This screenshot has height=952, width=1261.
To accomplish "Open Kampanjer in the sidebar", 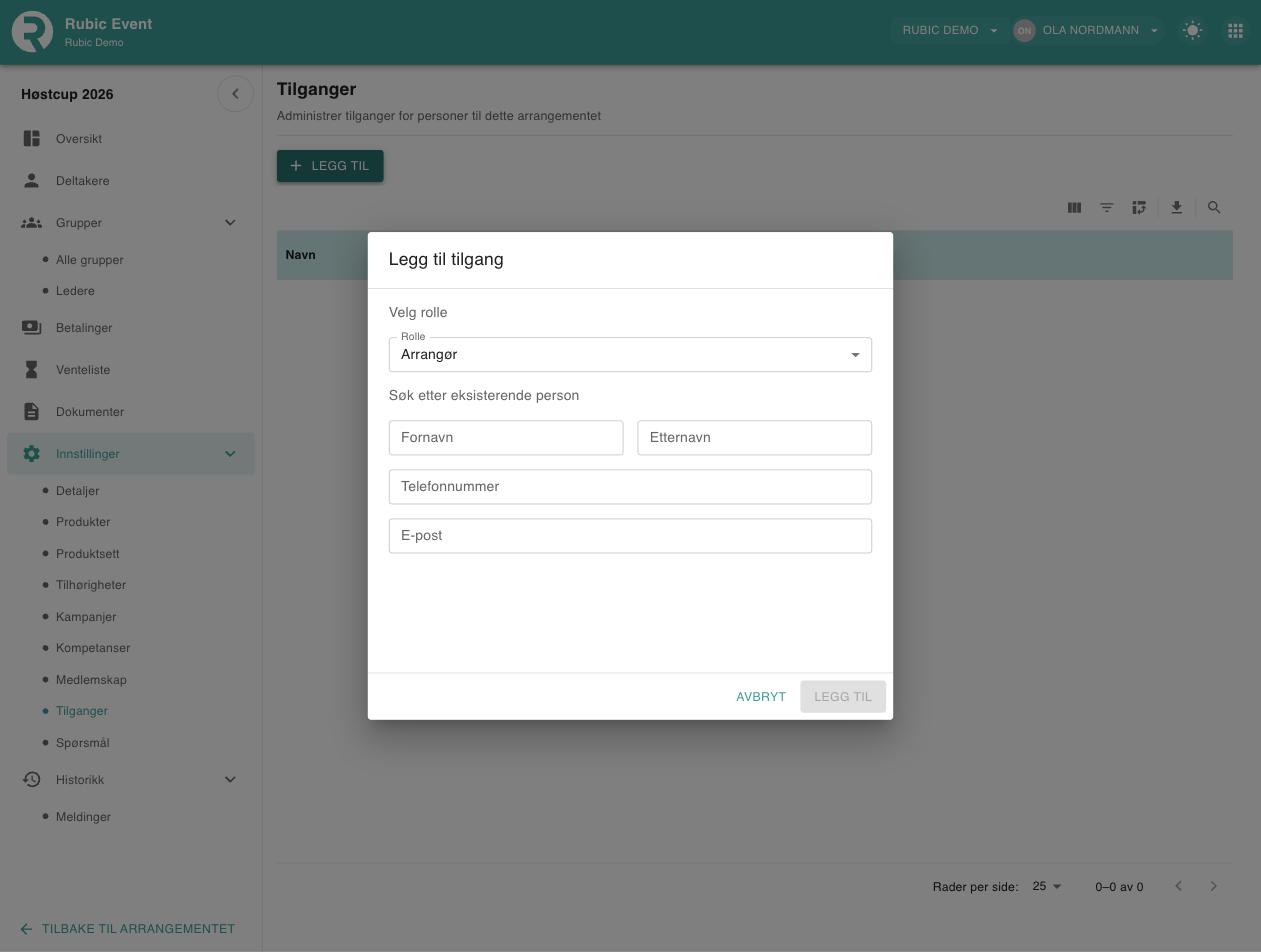I will 86,617.
